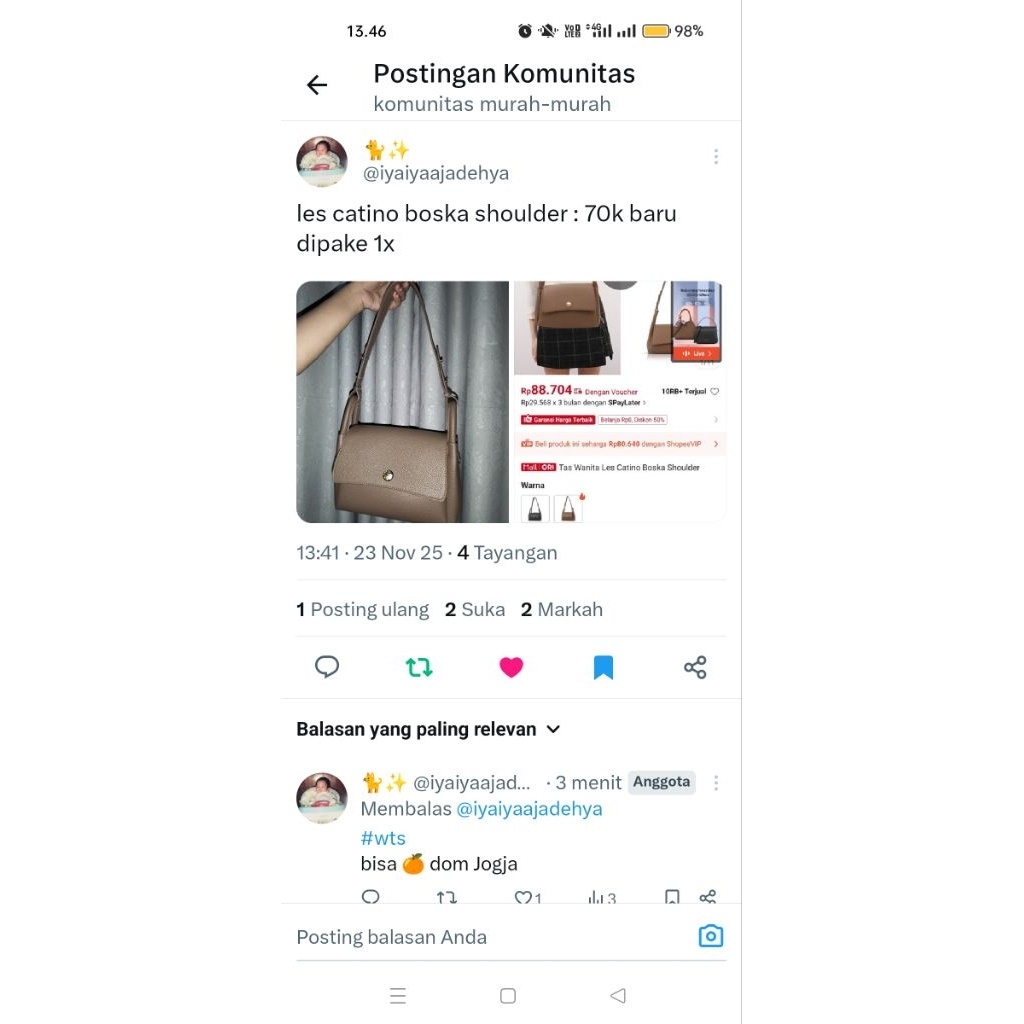1024x1024 pixels.
Task: Go back using the arrow icon
Action: pos(317,85)
